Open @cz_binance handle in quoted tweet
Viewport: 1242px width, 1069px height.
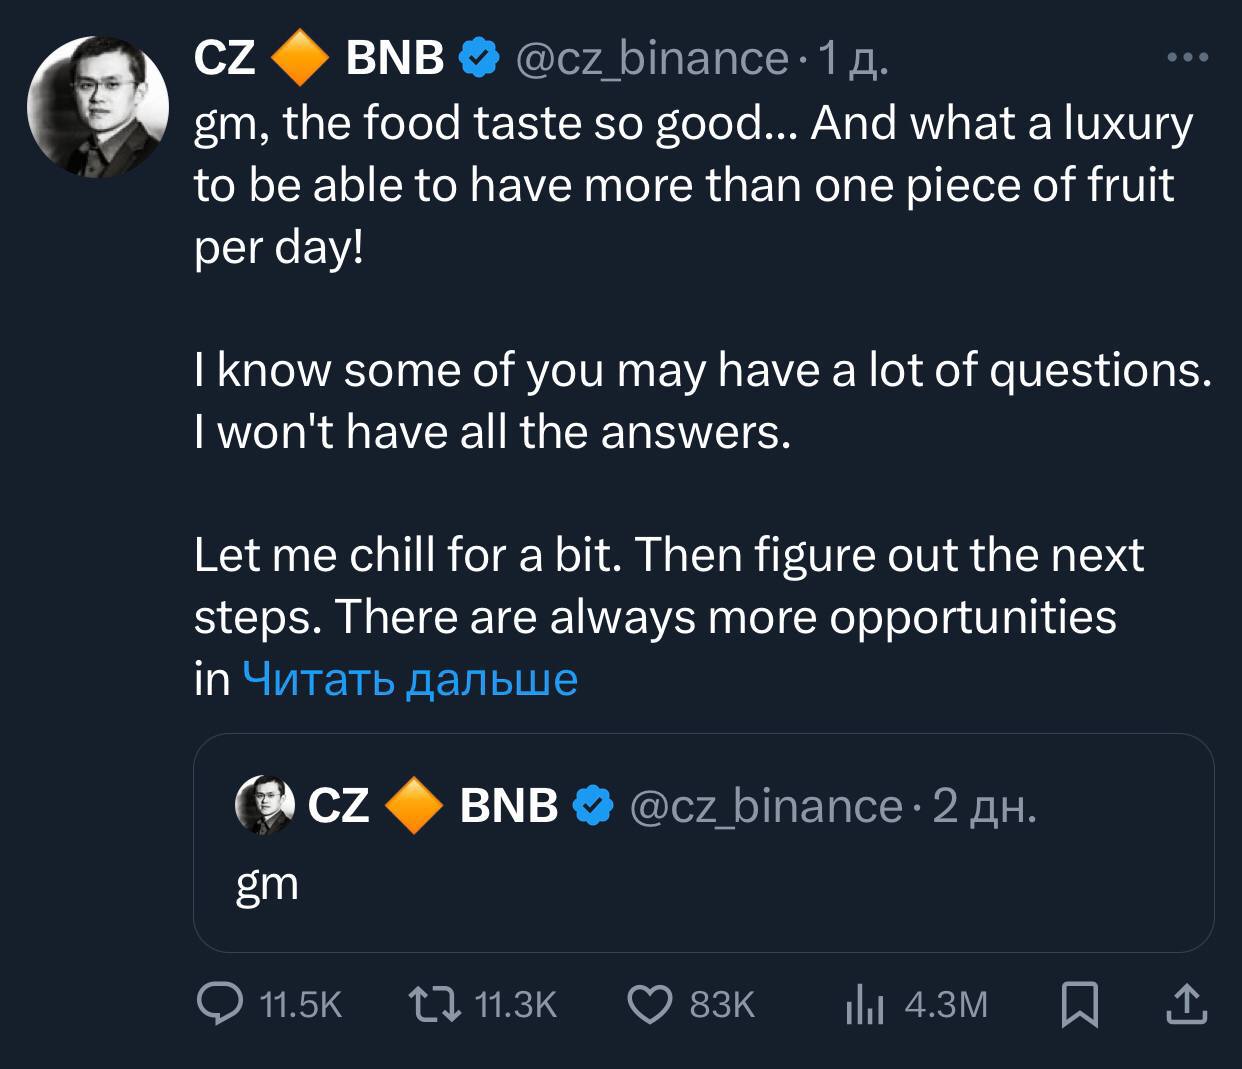pos(765,806)
